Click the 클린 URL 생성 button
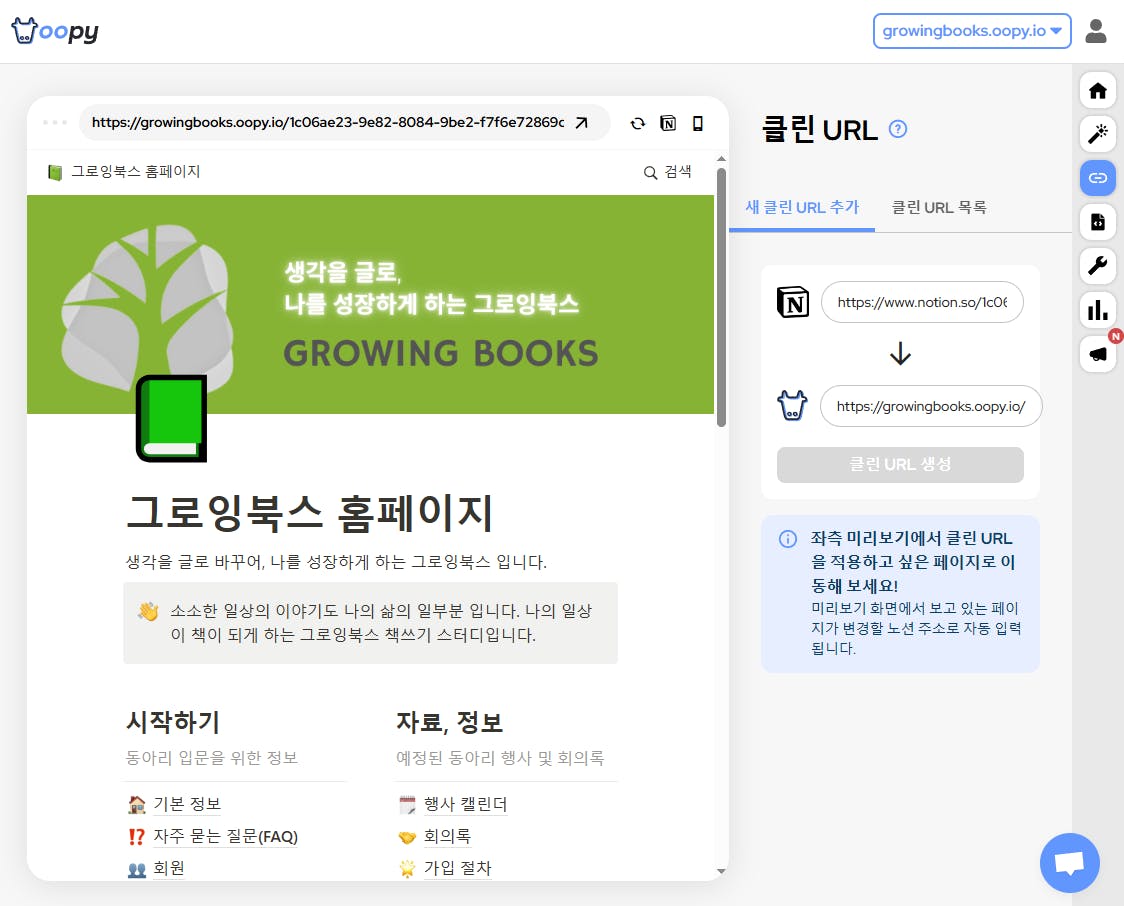The image size is (1124, 906). (899, 464)
